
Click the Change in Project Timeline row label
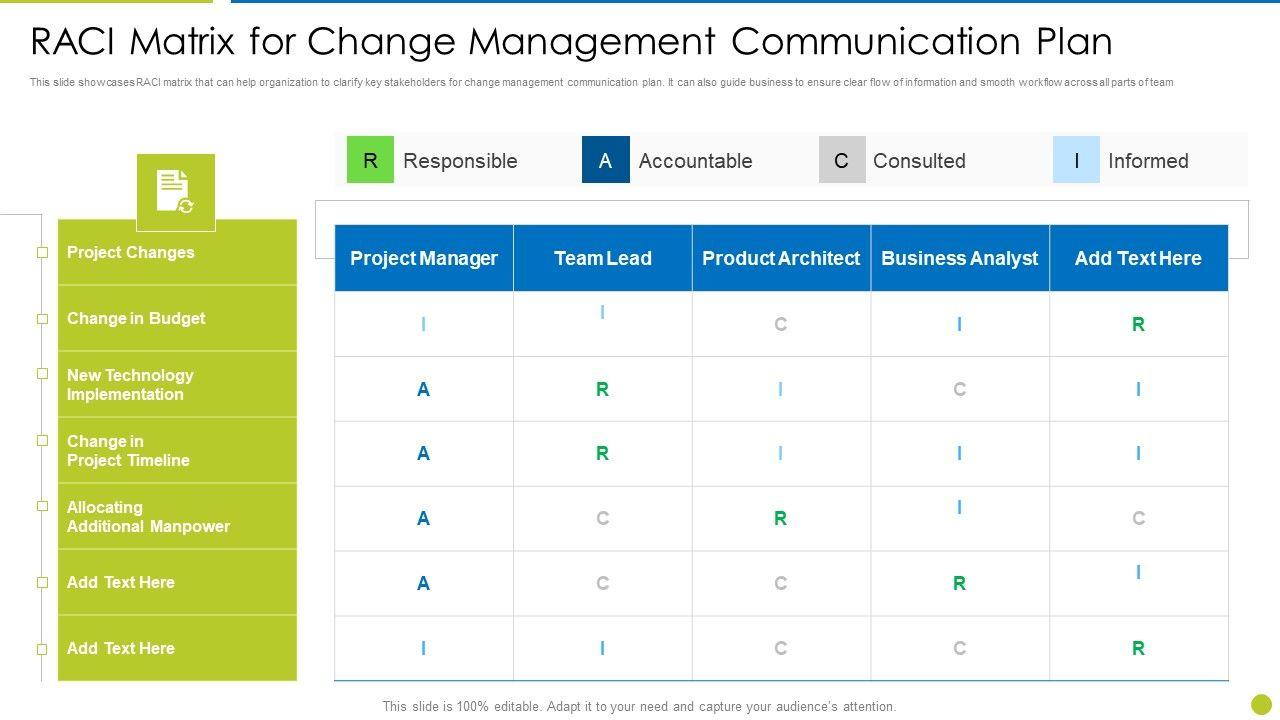(128, 451)
